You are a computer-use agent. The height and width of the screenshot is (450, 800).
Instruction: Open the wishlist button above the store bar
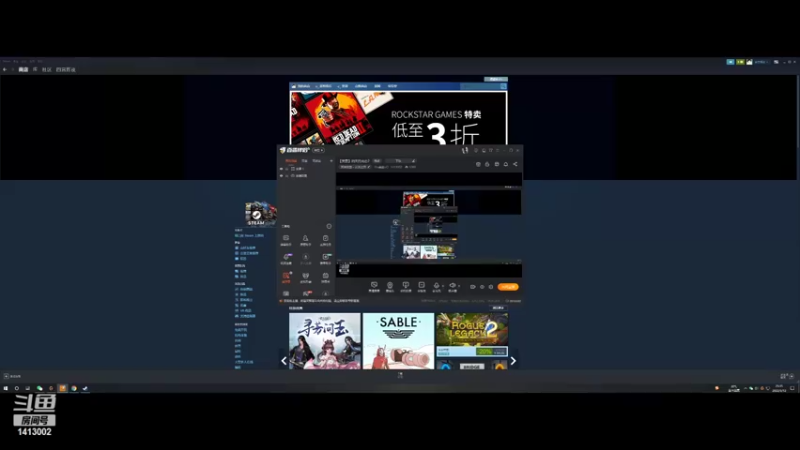(x=495, y=79)
